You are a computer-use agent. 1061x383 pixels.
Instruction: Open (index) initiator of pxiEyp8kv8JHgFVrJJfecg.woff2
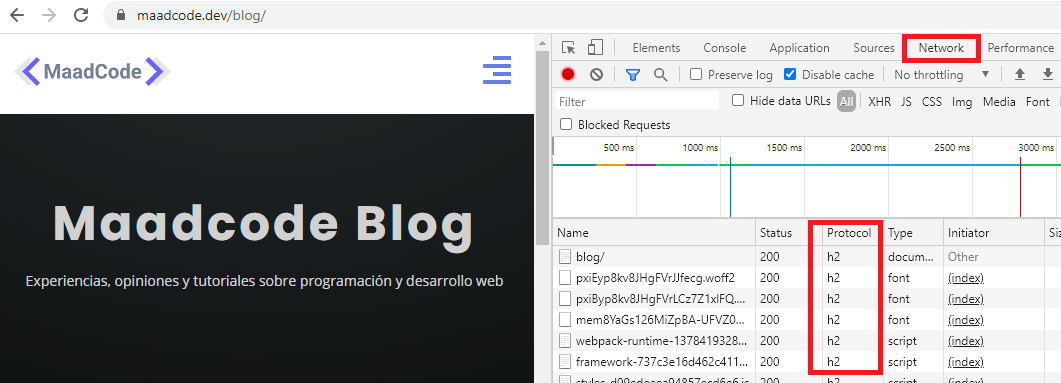966,278
